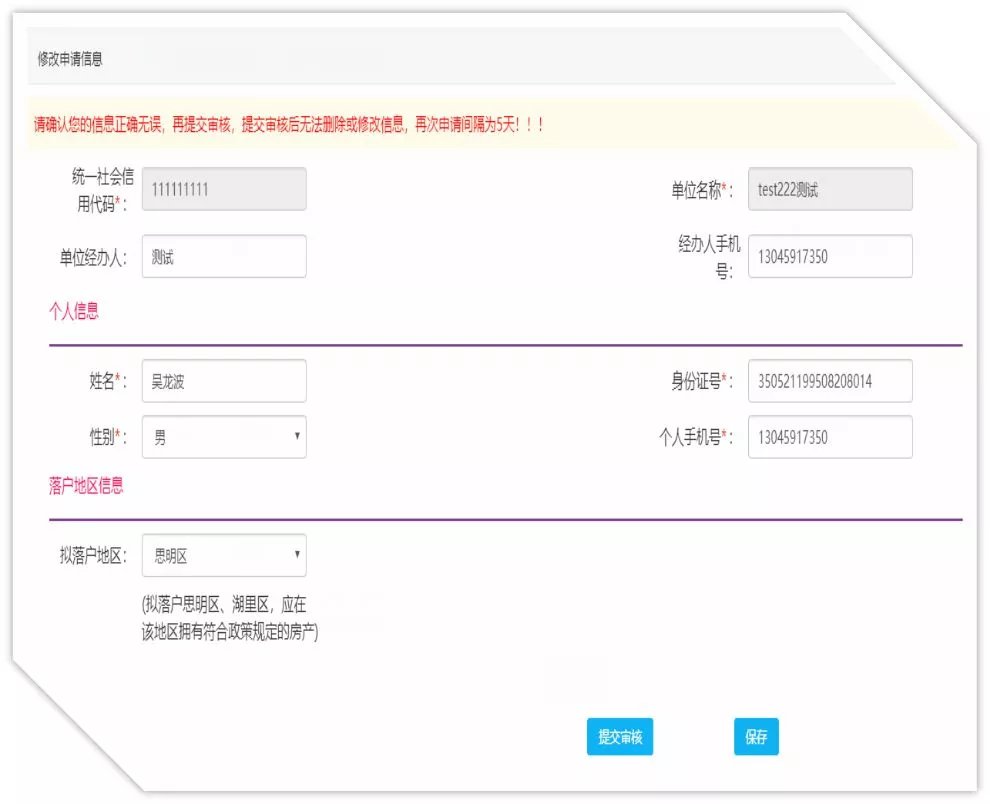Click the 身份证号 input field
This screenshot has width=990, height=804.
tap(829, 381)
